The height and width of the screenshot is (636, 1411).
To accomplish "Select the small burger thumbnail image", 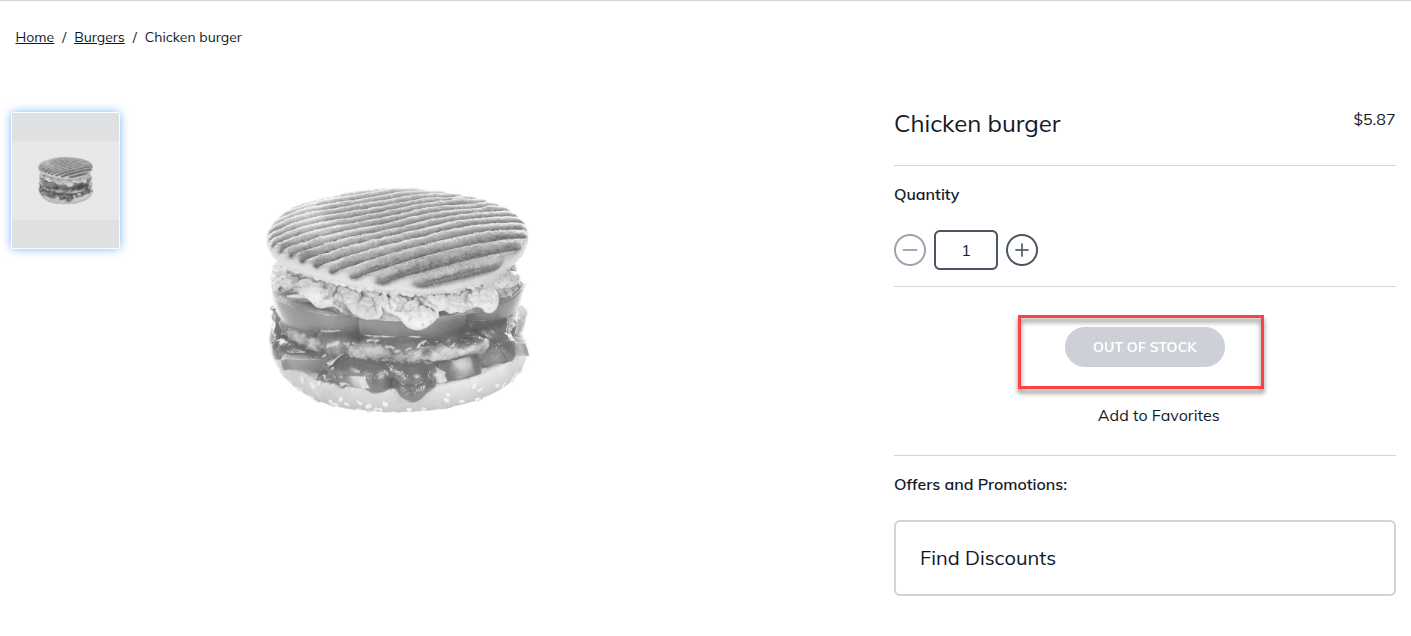I will [x=65, y=180].
